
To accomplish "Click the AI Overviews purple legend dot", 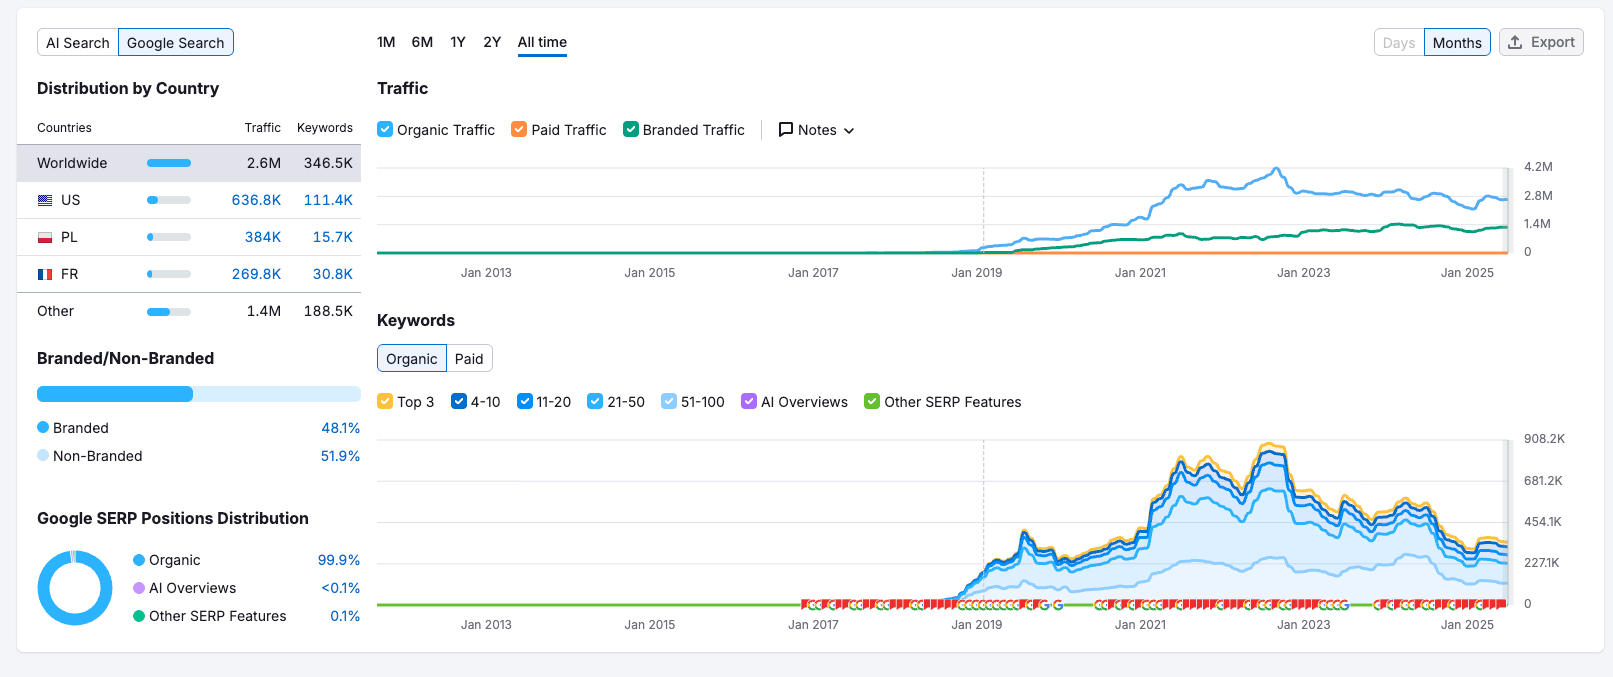I will (x=139, y=588).
